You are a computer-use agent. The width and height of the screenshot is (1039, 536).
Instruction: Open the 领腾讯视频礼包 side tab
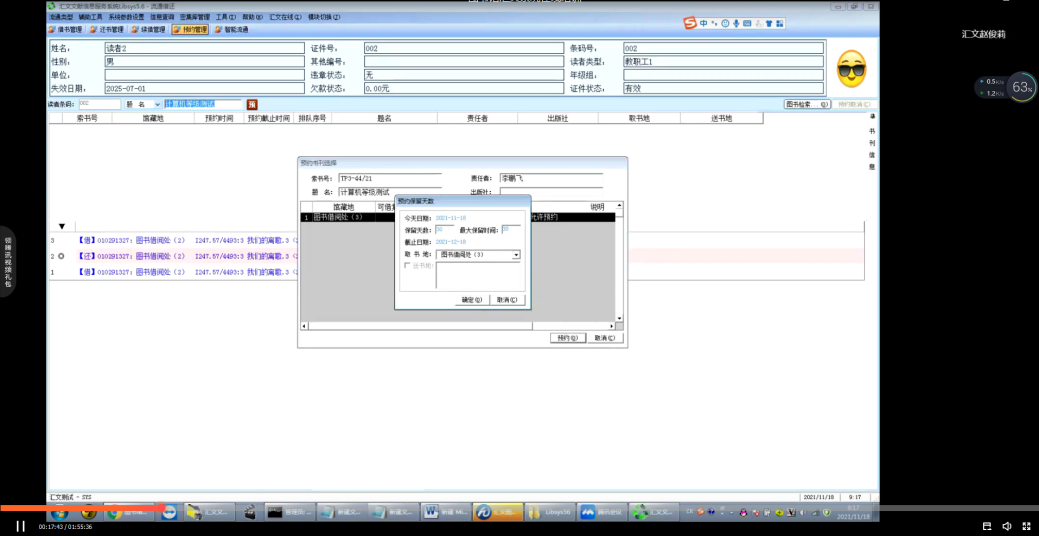7,261
